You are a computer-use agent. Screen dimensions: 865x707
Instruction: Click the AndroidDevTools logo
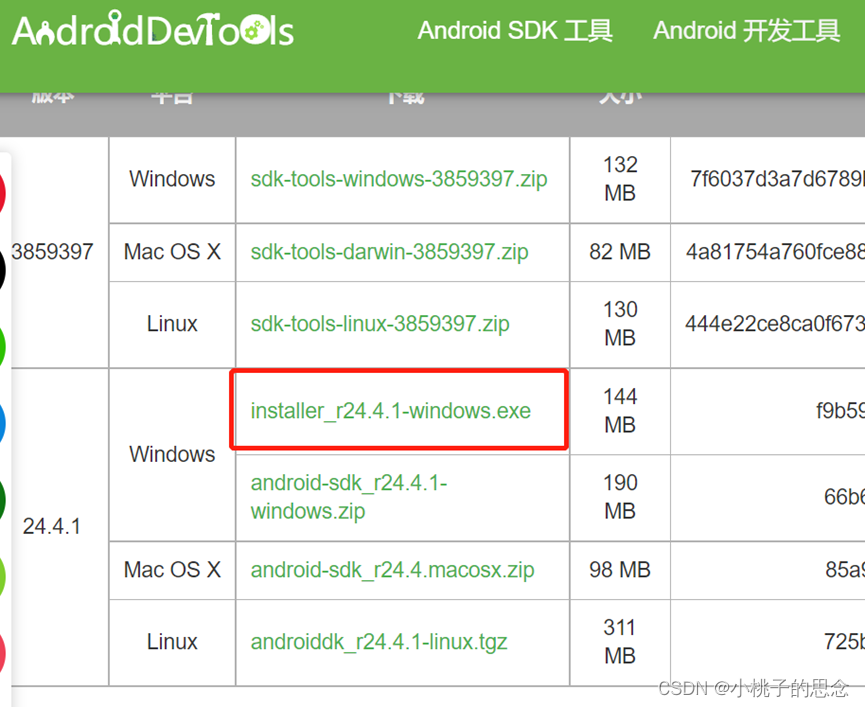pos(153,29)
